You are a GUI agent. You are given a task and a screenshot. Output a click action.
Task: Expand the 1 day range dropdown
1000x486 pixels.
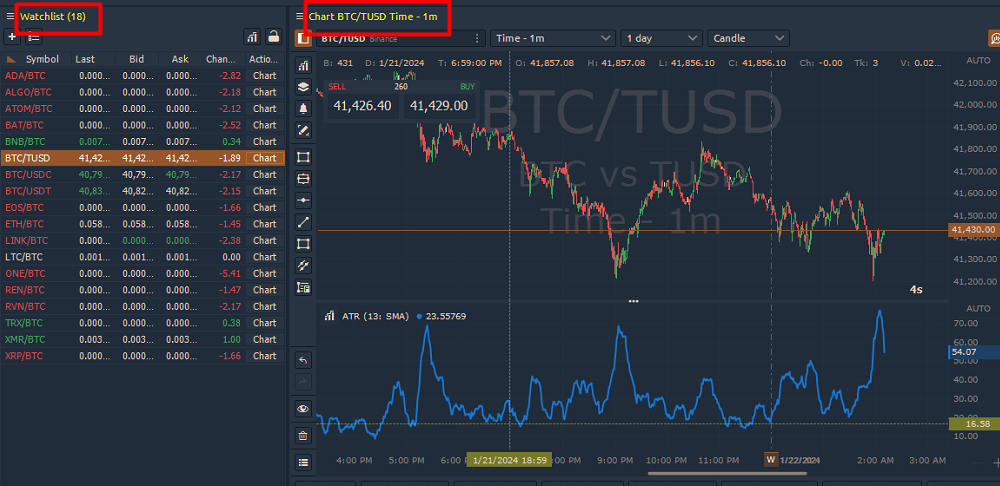click(x=661, y=38)
